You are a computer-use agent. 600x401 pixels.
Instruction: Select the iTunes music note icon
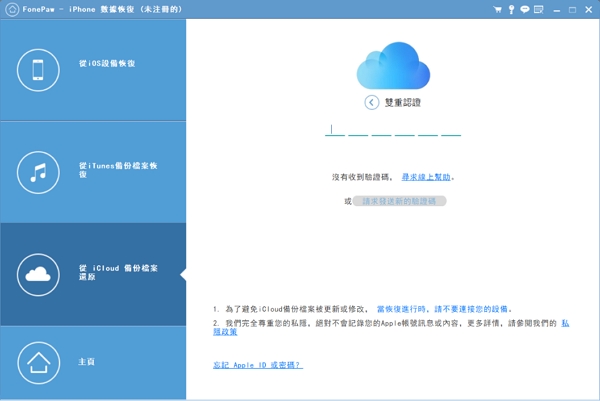[38, 173]
